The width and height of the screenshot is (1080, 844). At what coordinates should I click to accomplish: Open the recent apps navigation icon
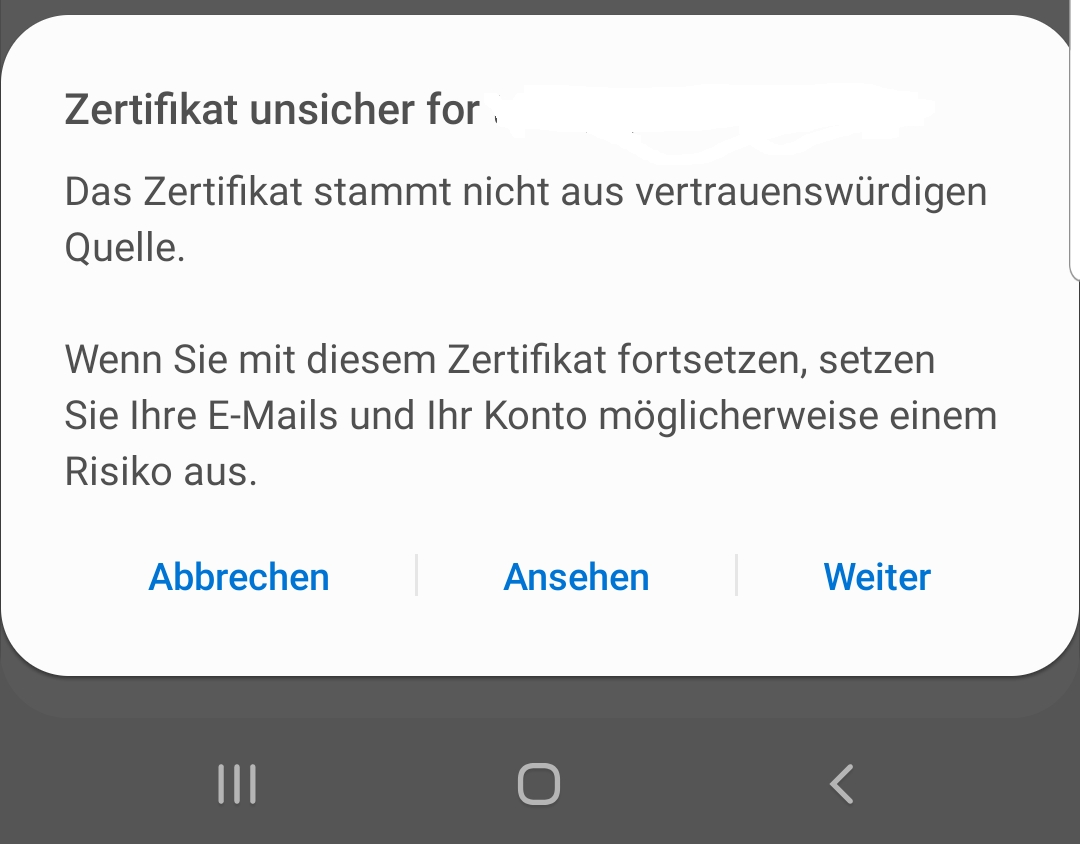(237, 784)
